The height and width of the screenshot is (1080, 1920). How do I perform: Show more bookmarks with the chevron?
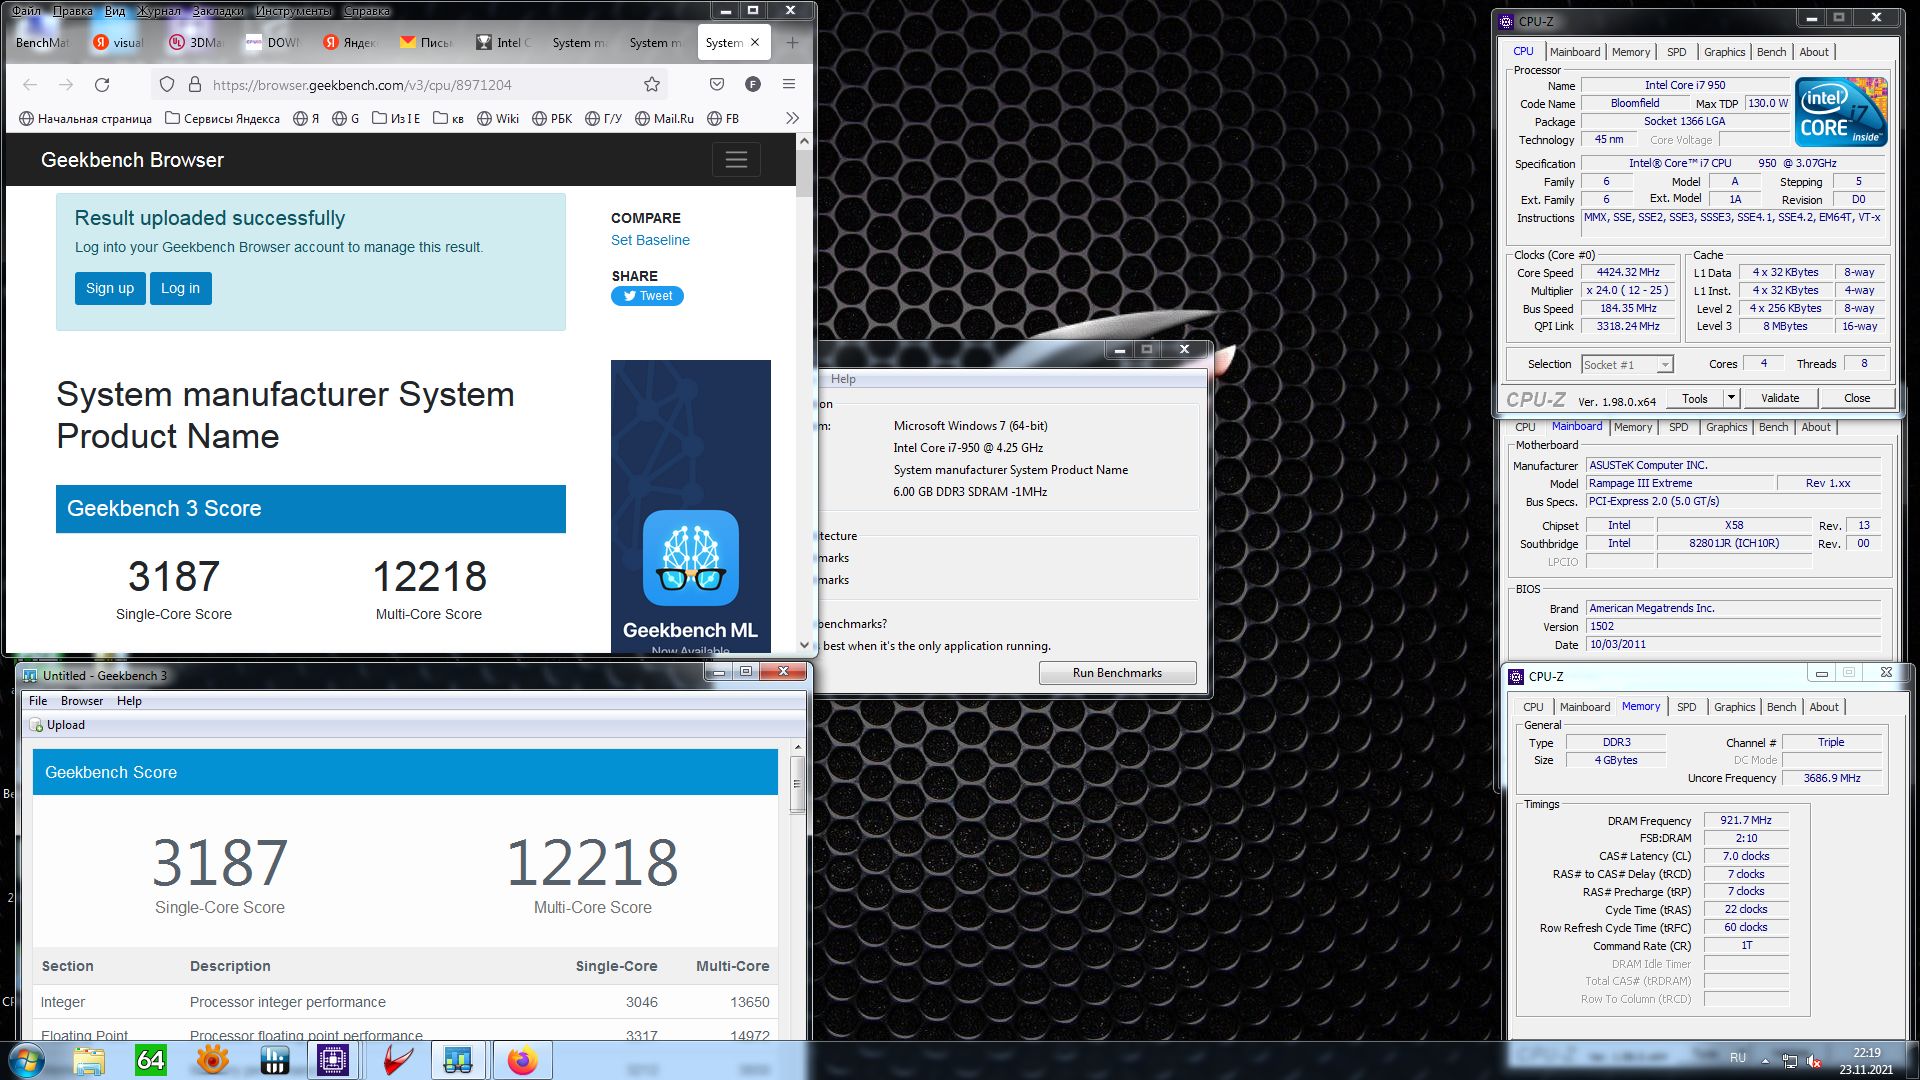coord(792,118)
